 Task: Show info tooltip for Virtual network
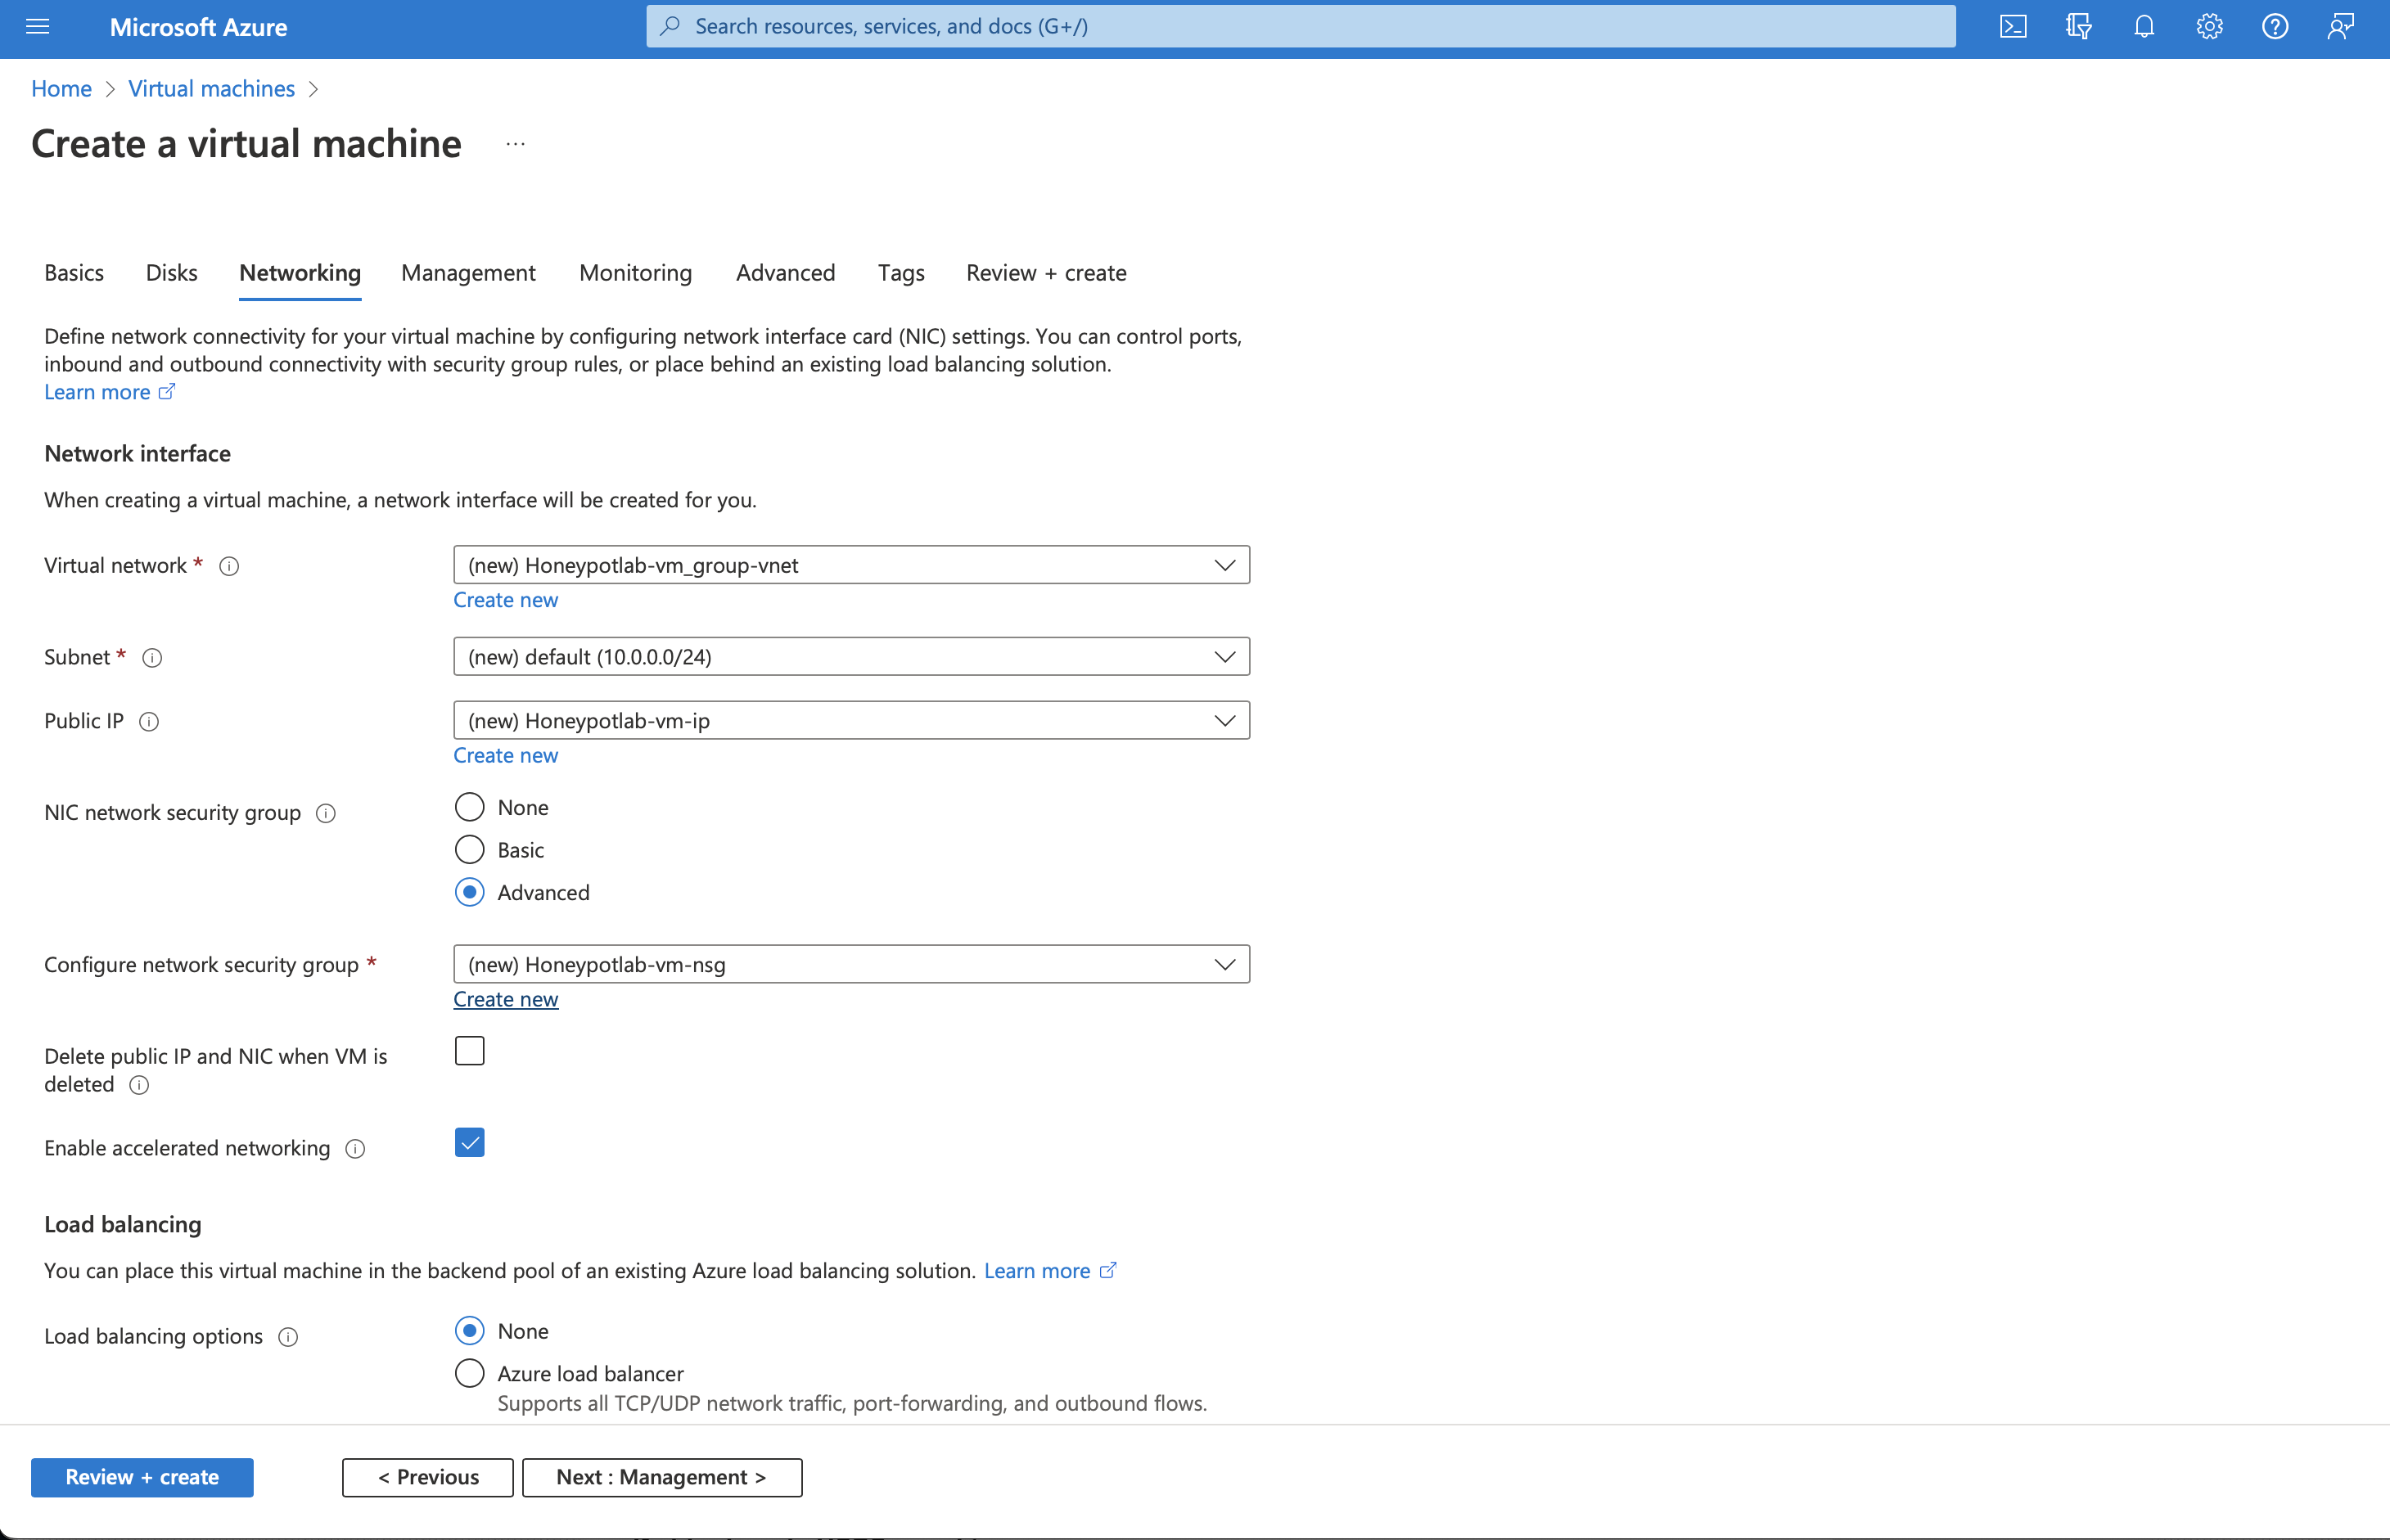(x=229, y=567)
